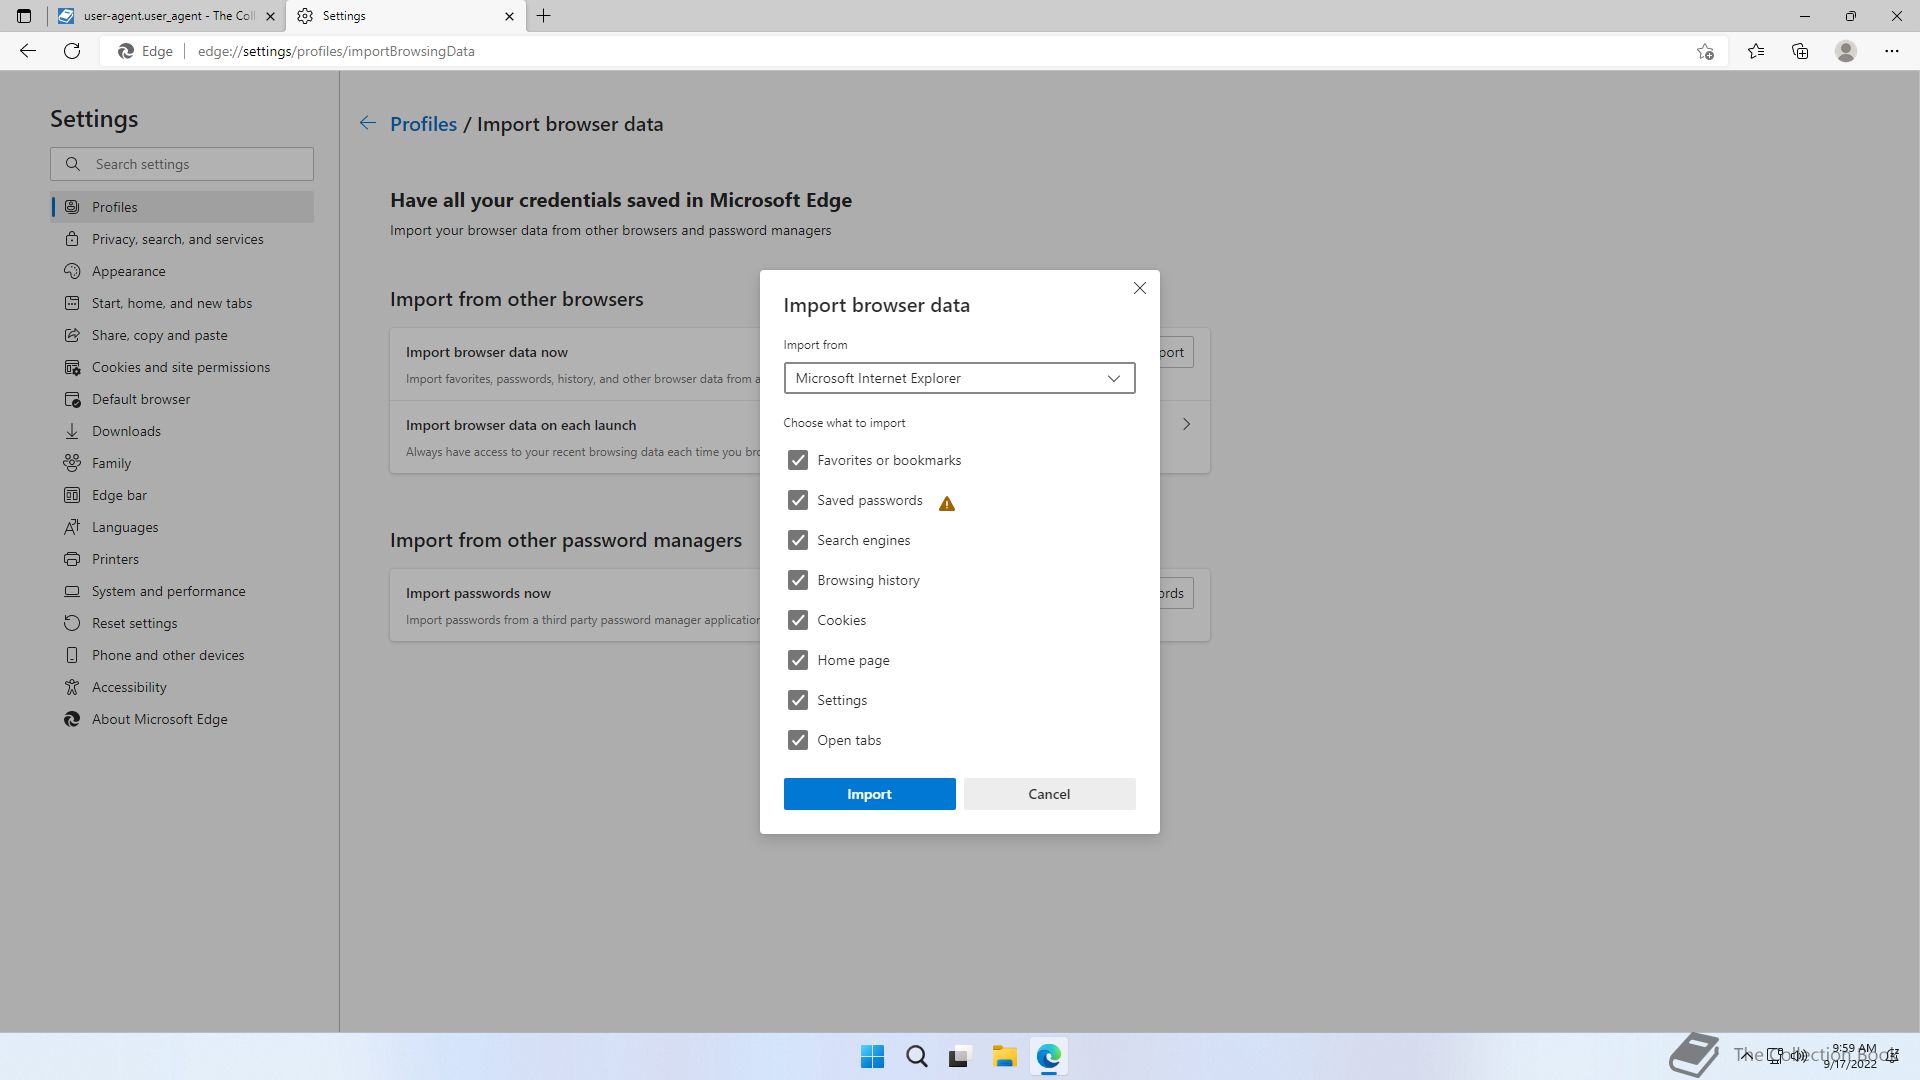
Task: Click the address bar URL
Action: [336, 51]
